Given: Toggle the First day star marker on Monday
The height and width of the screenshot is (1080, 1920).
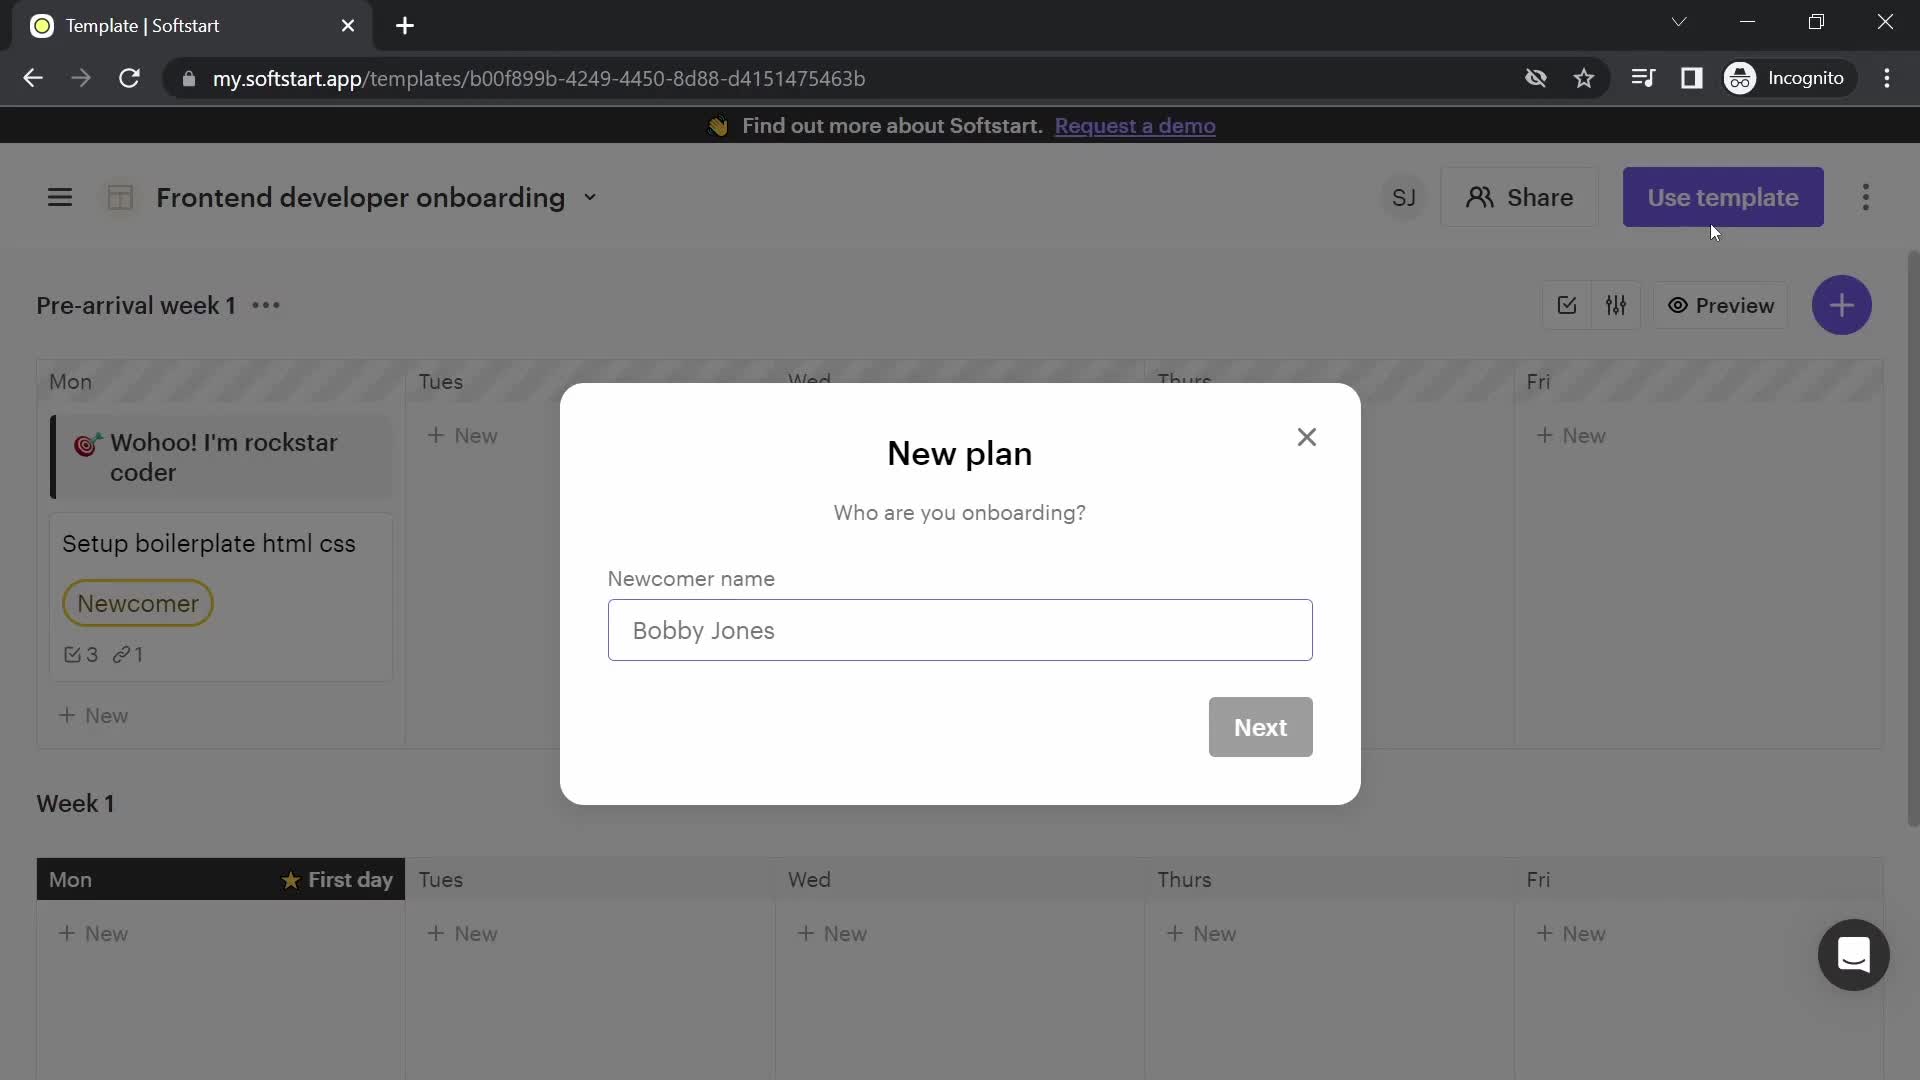Looking at the screenshot, I should point(291,880).
